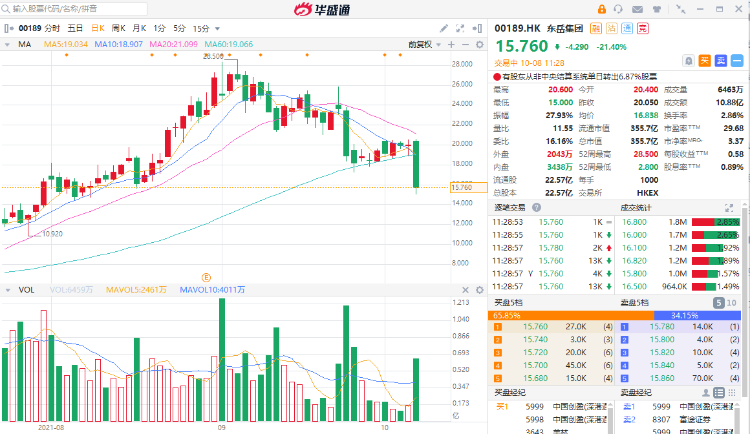The image size is (750, 434).
Task: Click ask level 5 price 15.860
Action: click(x=662, y=378)
